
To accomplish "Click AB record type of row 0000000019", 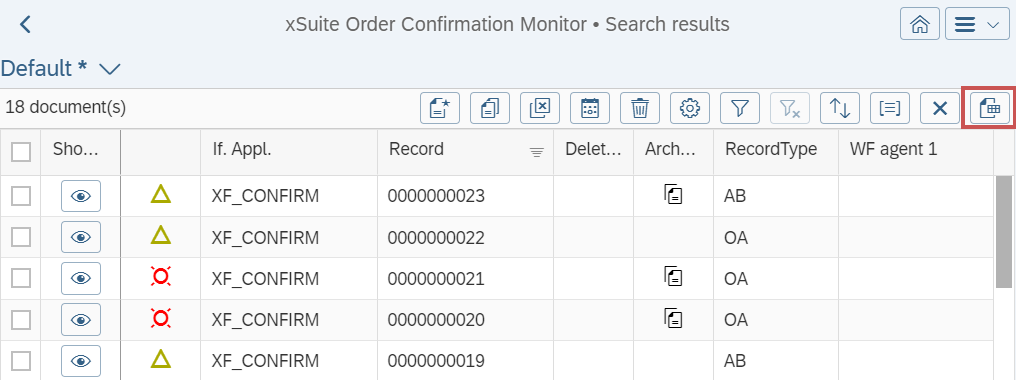I will click(x=735, y=361).
